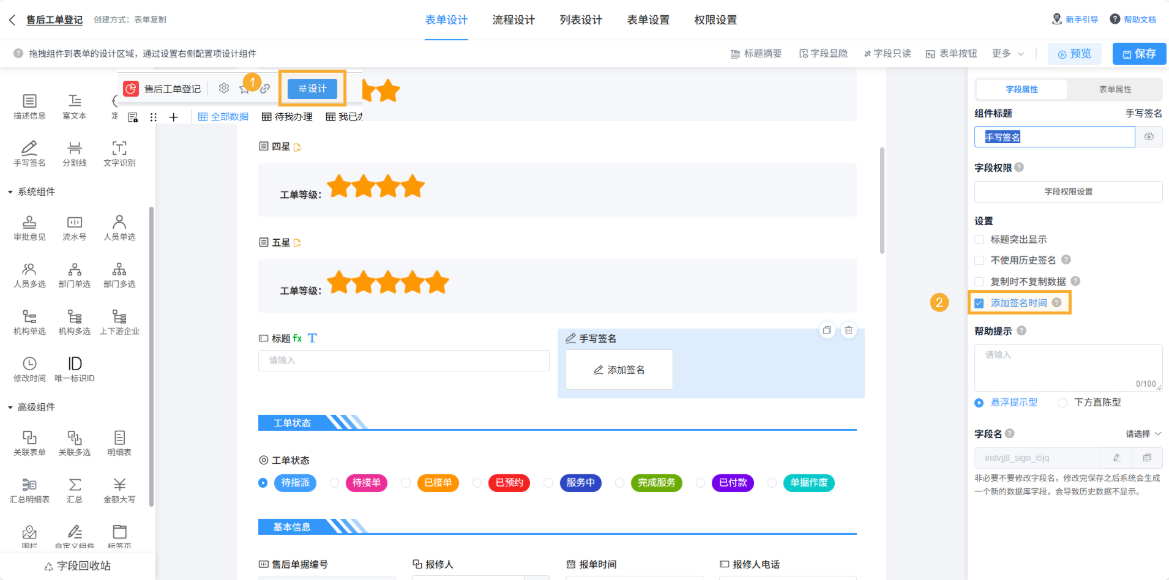Select 悬浮提示型 radio option
Image resolution: width=1169 pixels, height=580 pixels.
click(x=979, y=402)
